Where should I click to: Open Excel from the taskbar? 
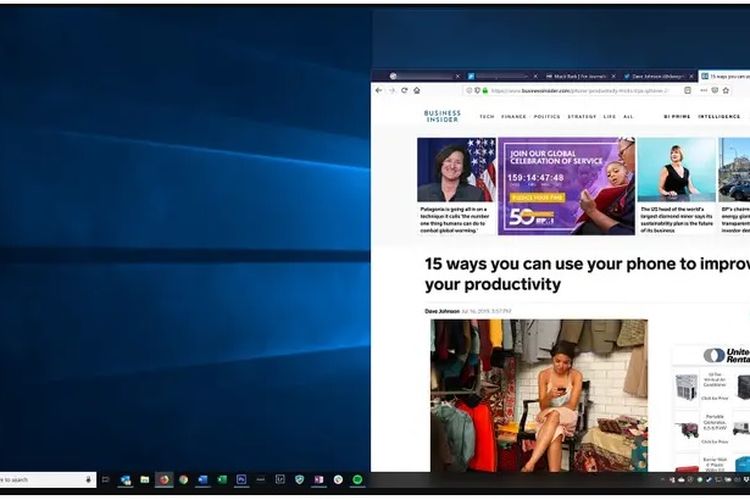[x=222, y=479]
